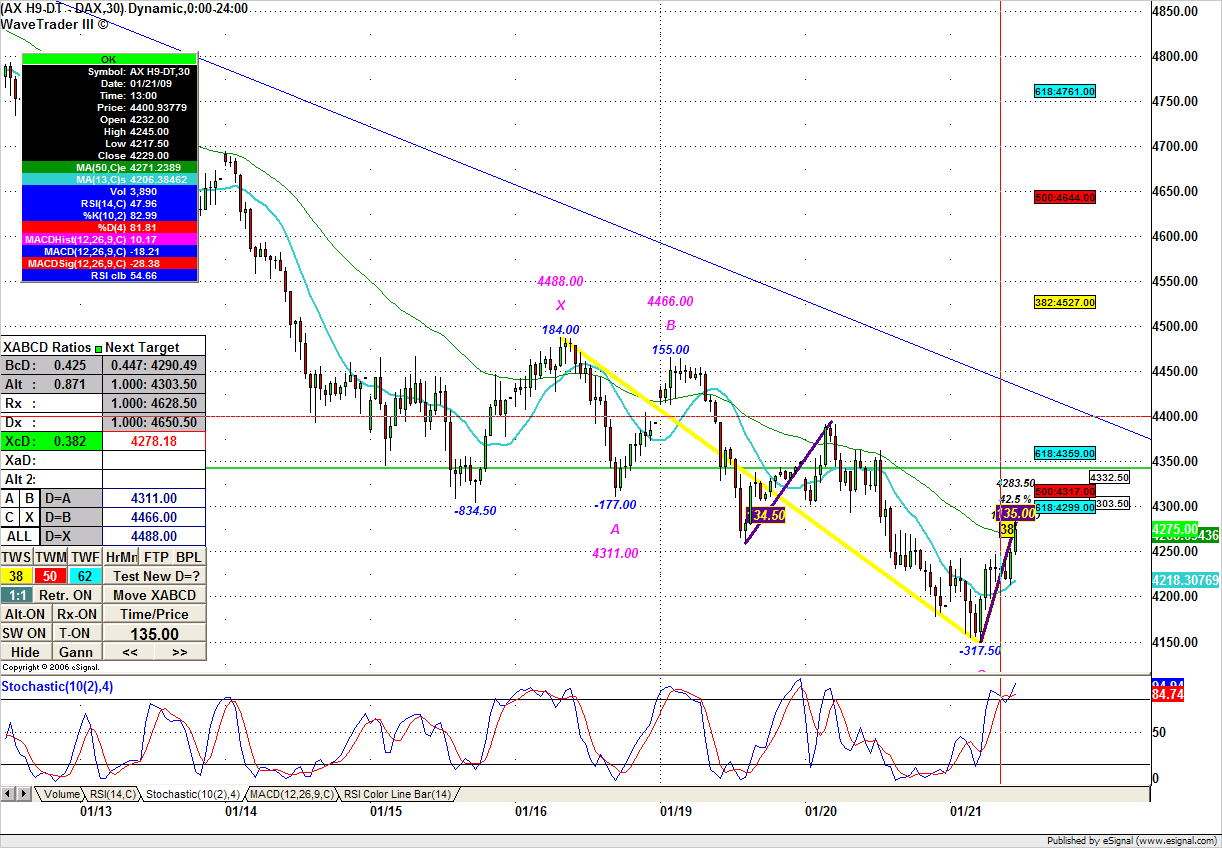This screenshot has height=848, width=1222.
Task: Click the << previous arrow button
Action: 129,652
